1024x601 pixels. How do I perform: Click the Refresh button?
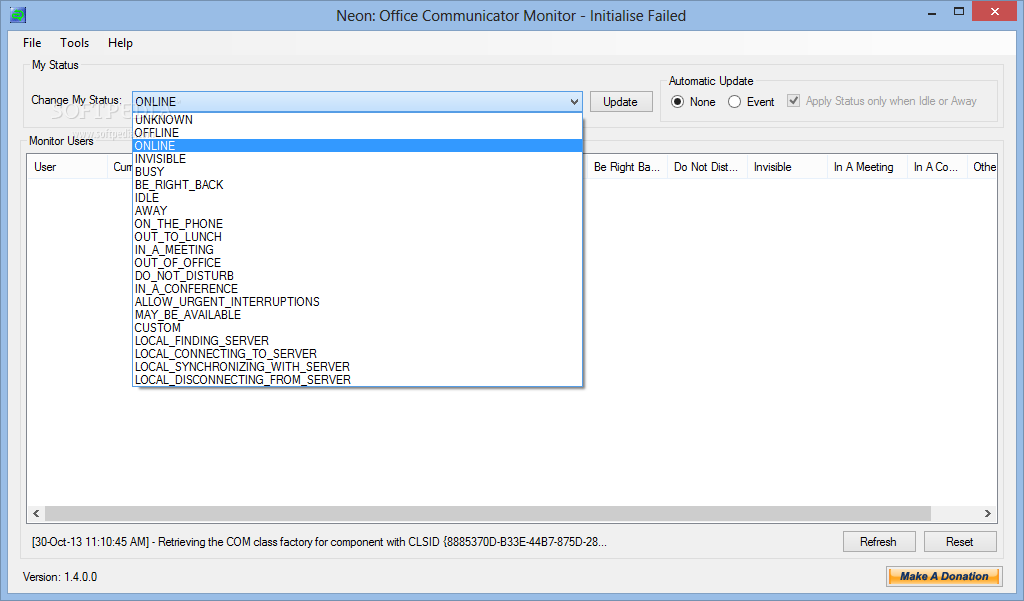[x=879, y=542]
